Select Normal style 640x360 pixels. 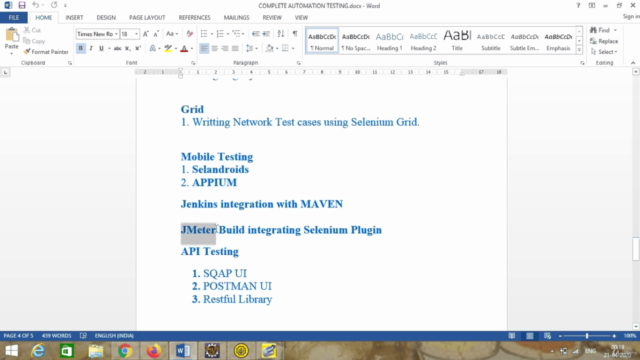[322, 41]
